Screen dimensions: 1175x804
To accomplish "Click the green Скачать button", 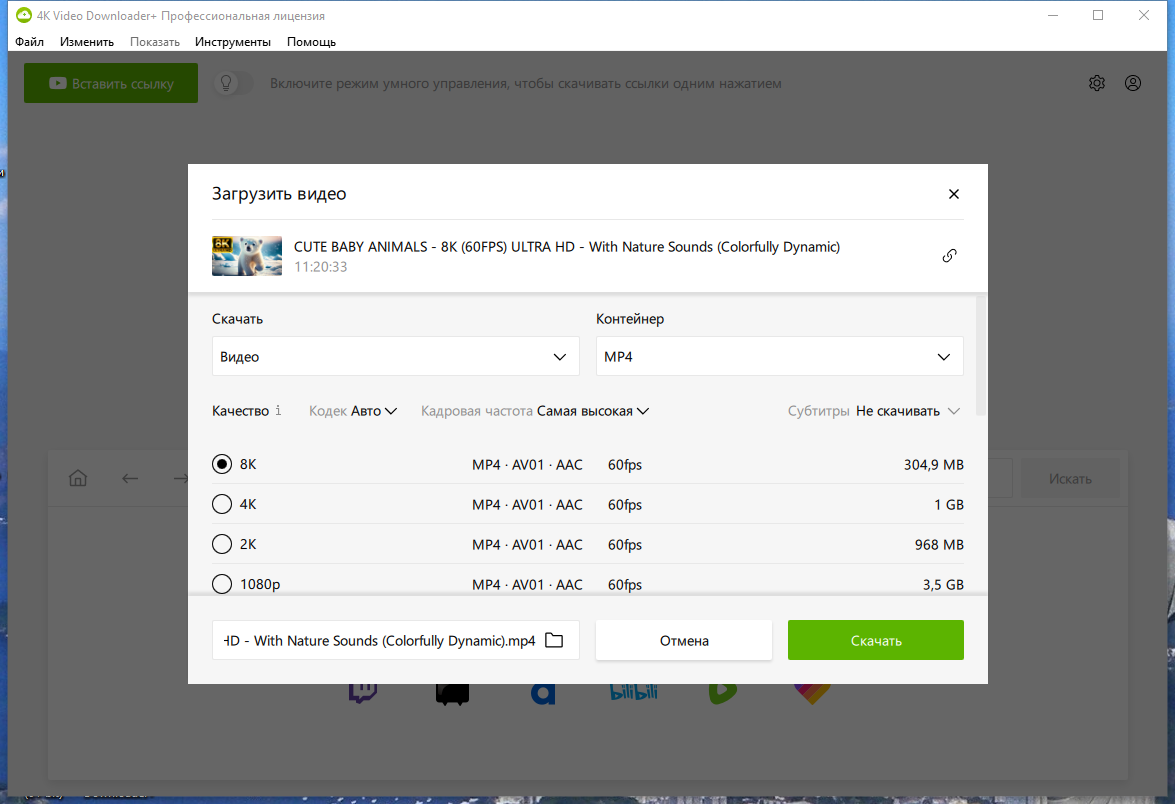I will click(x=875, y=640).
